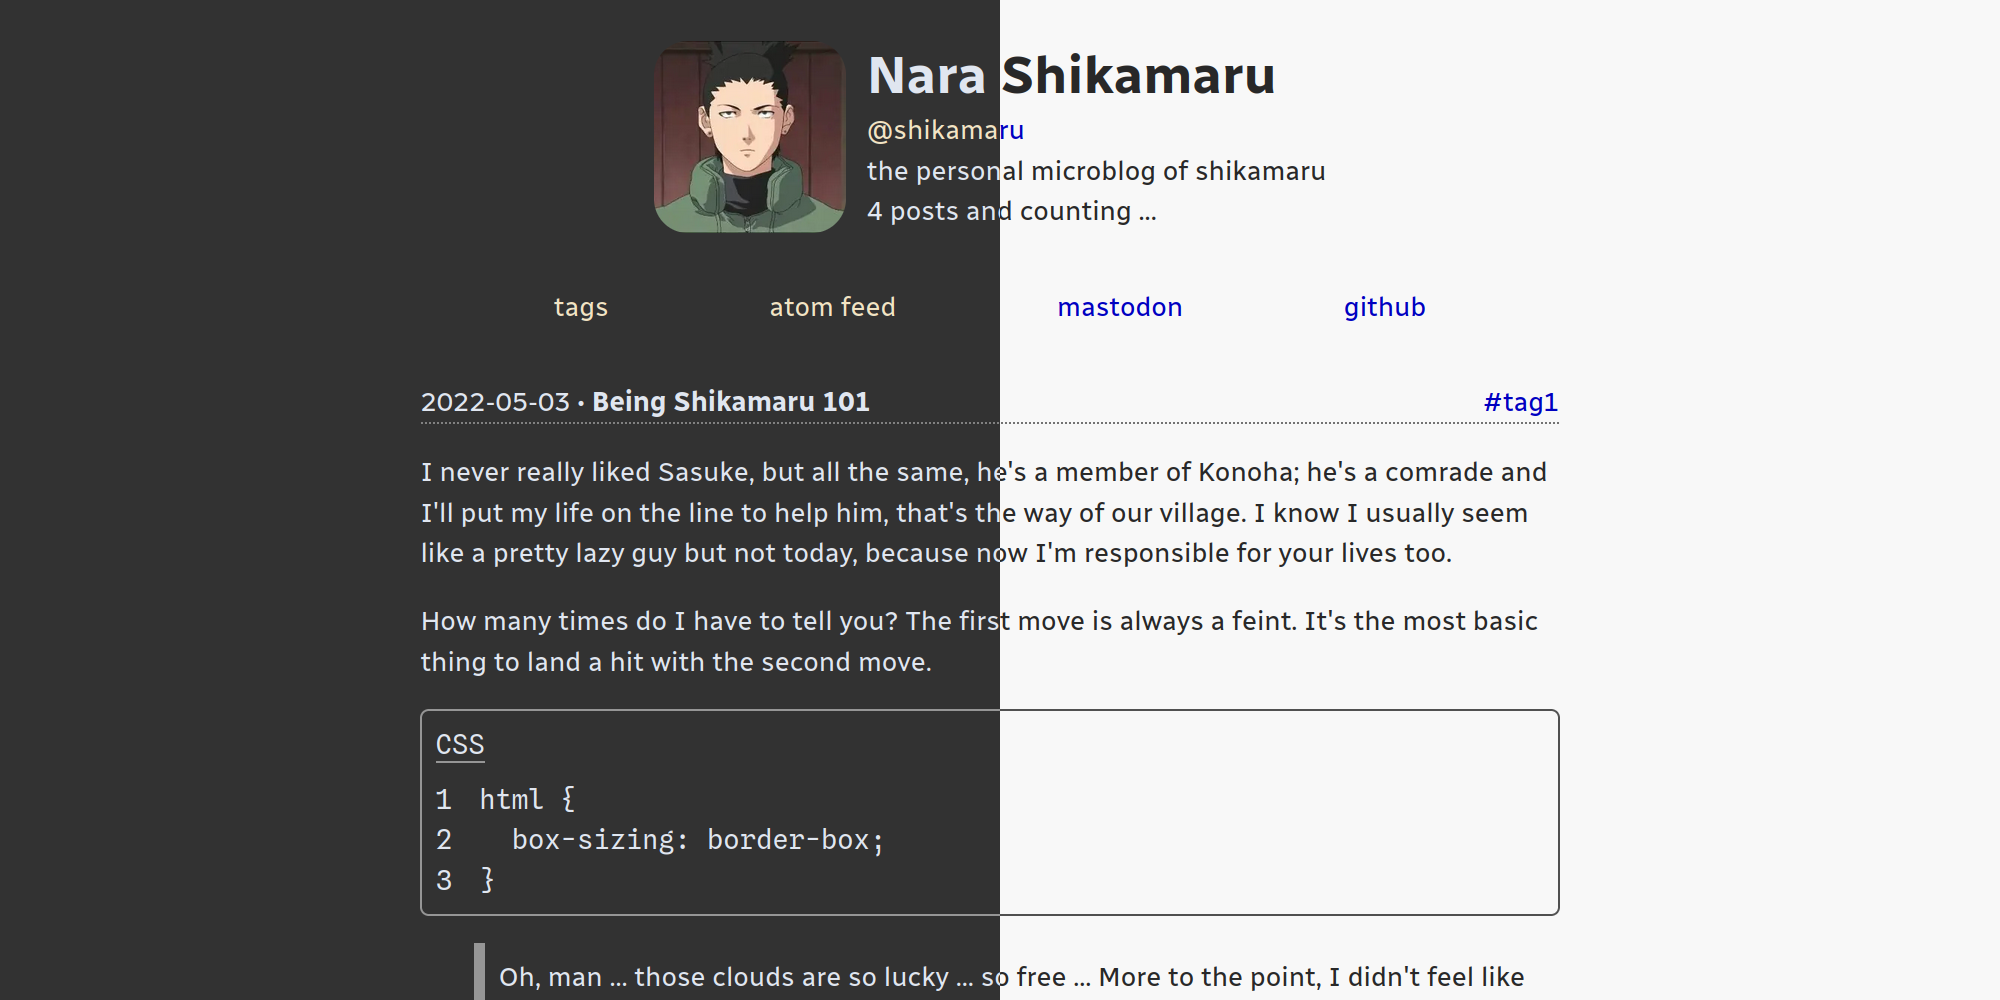2000x1000 pixels.
Task: Visit the github profile link
Action: [x=1384, y=307]
